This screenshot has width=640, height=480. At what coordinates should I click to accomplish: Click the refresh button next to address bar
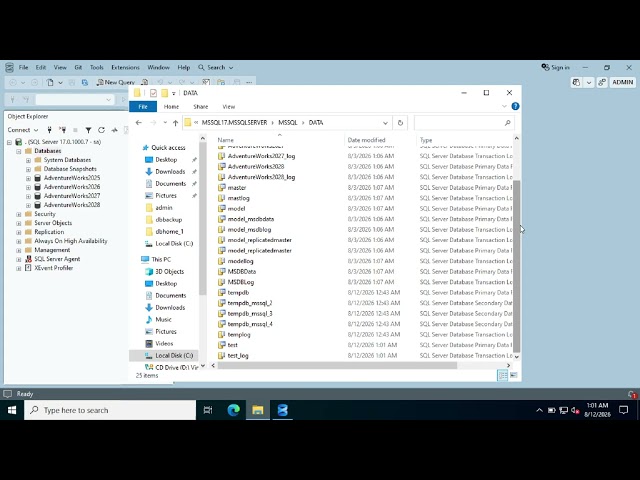400,122
